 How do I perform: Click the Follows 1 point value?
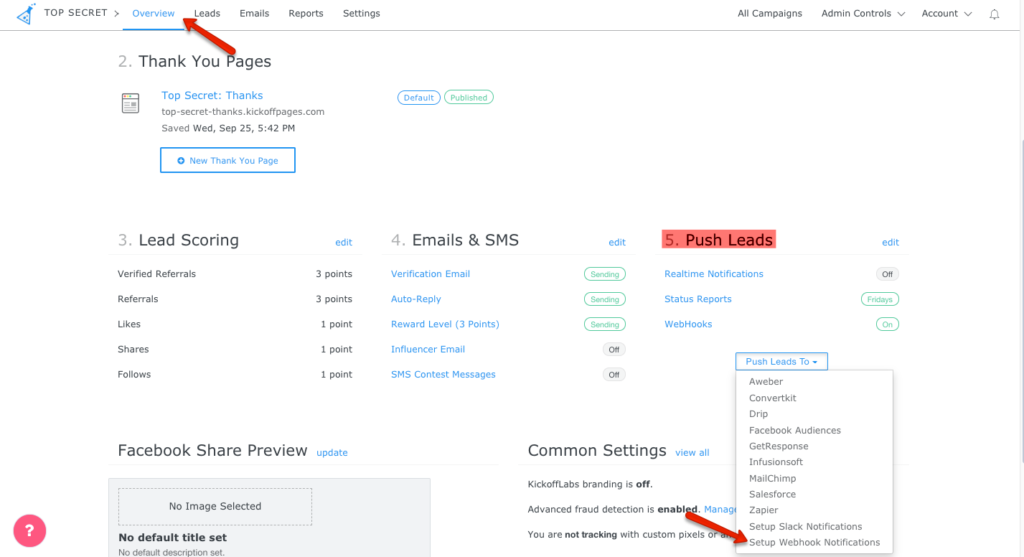[x=336, y=374]
